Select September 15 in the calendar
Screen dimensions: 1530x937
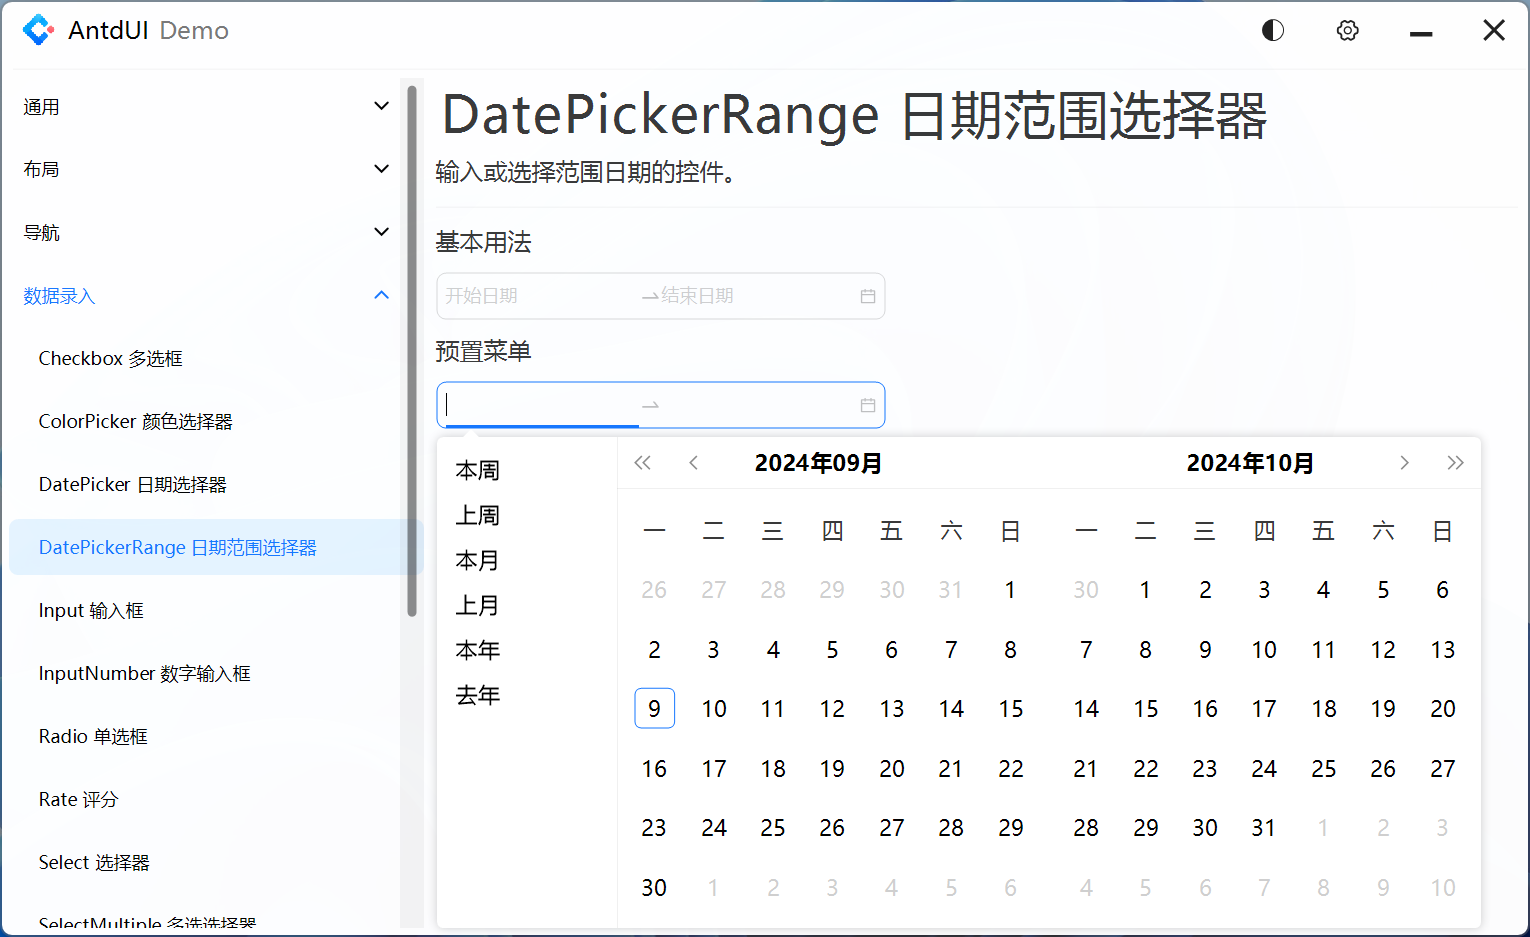1010,708
